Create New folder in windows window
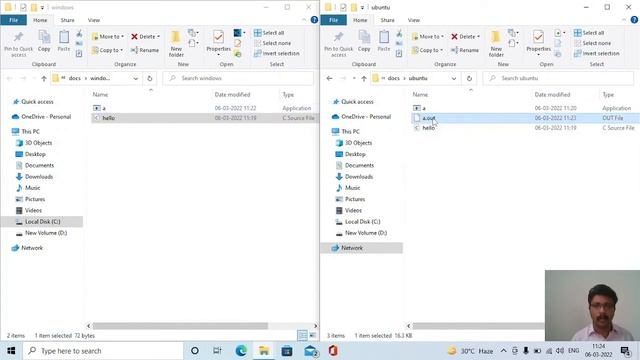The image size is (640, 360). tap(176, 43)
